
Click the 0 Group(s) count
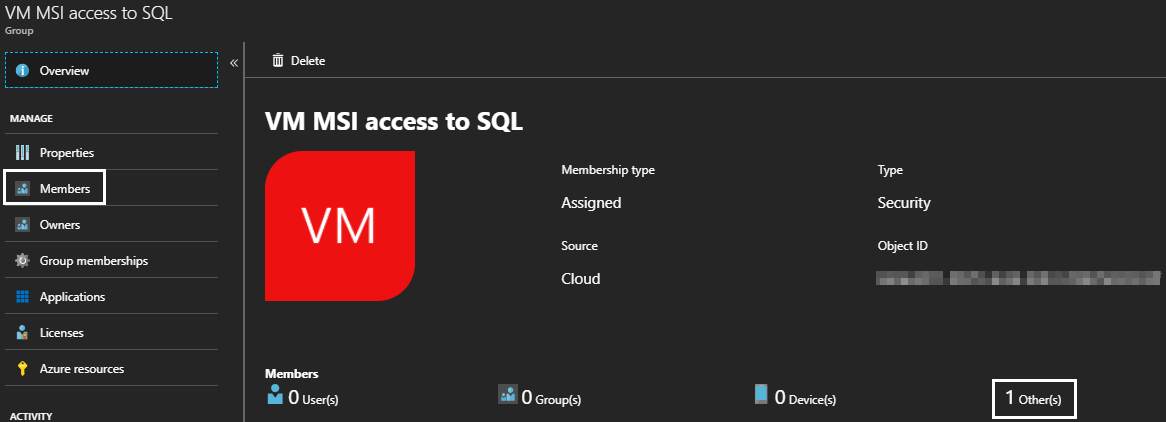(551, 399)
